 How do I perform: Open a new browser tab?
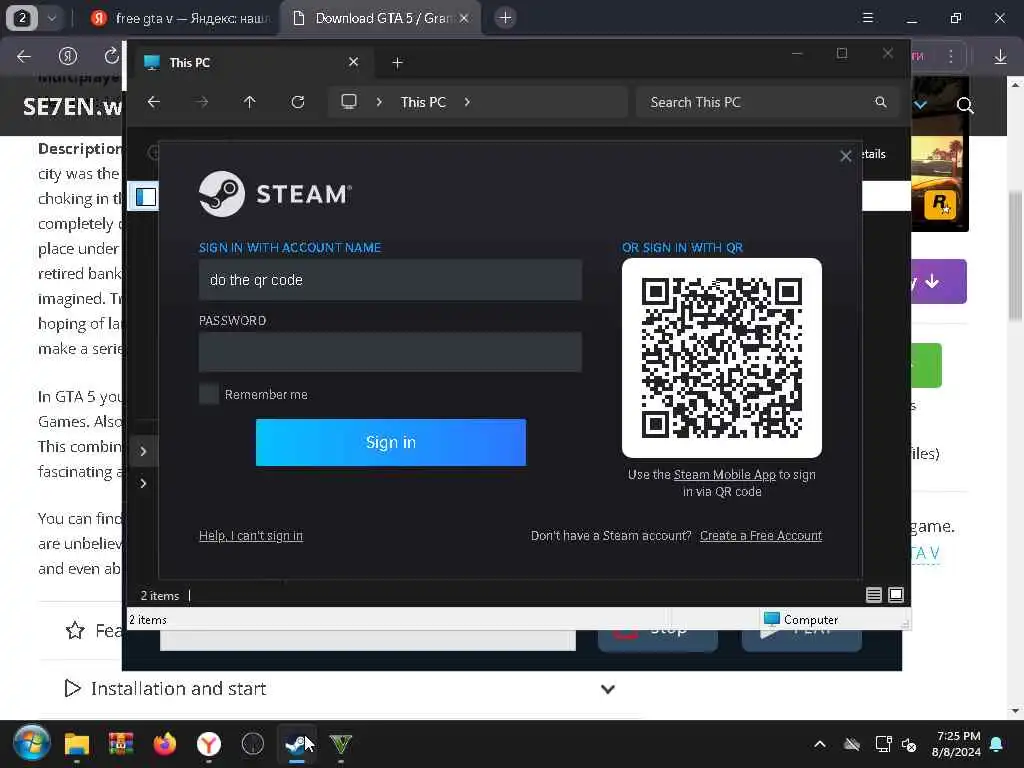505,18
